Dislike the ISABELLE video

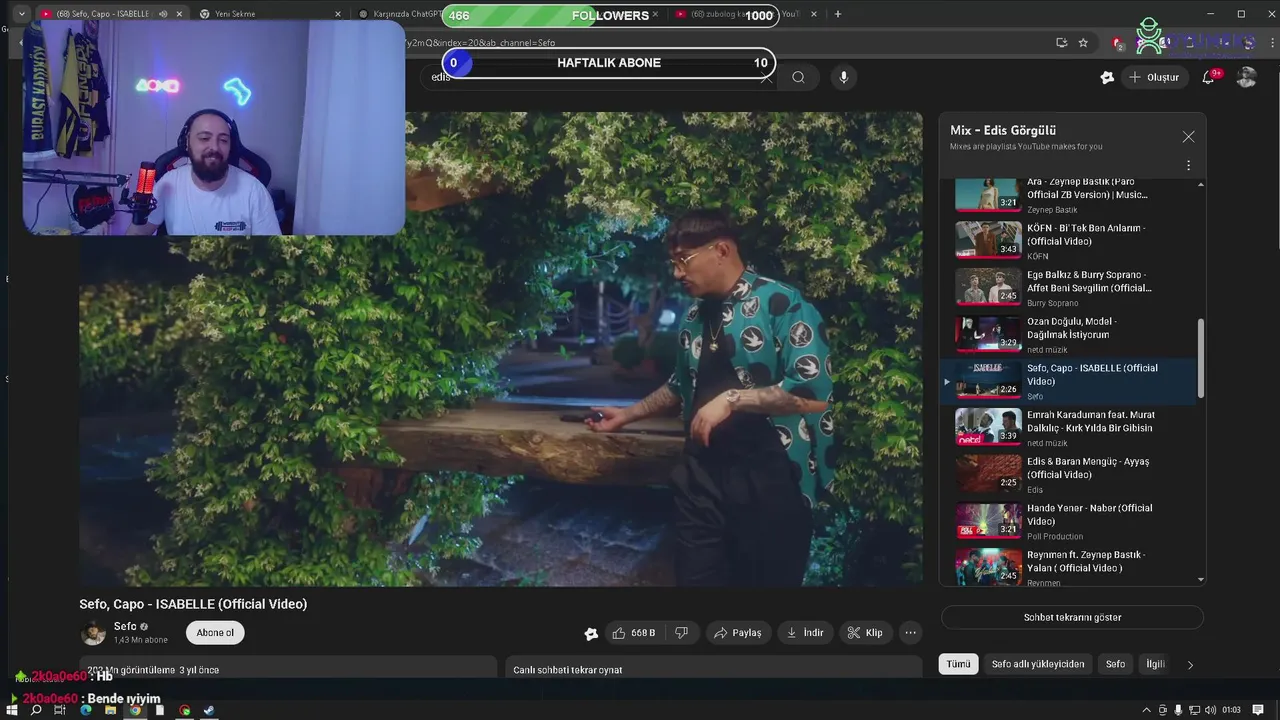(681, 633)
